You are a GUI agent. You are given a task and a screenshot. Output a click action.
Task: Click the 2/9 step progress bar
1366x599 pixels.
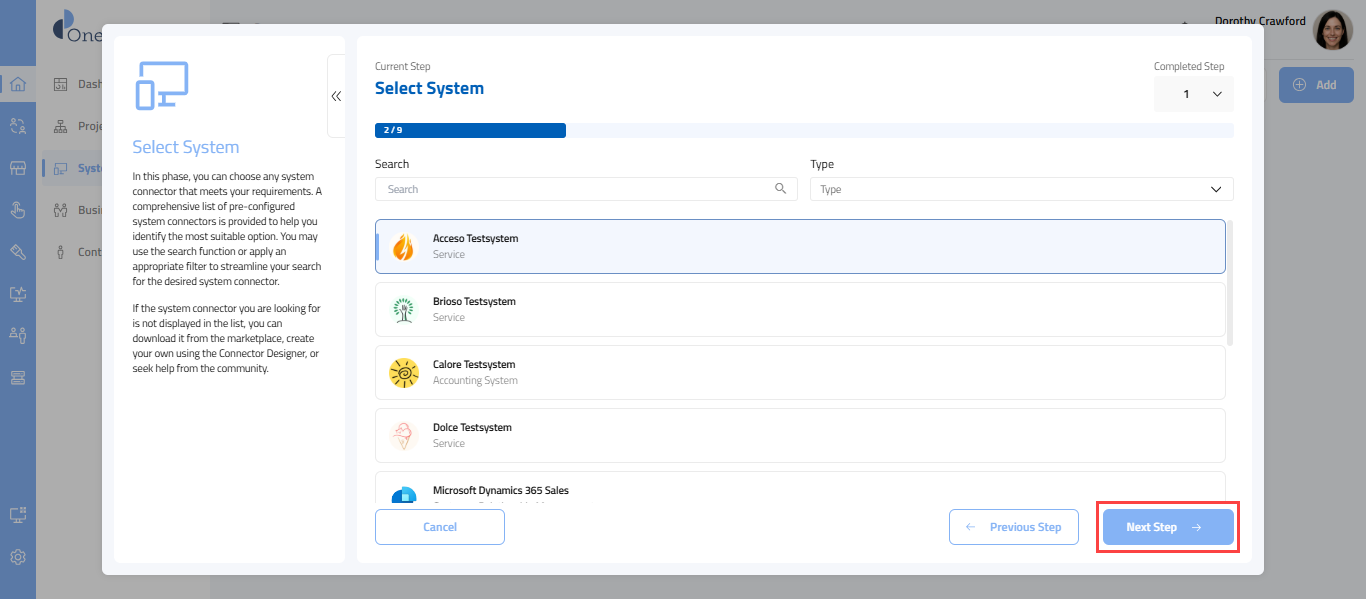[x=470, y=130]
